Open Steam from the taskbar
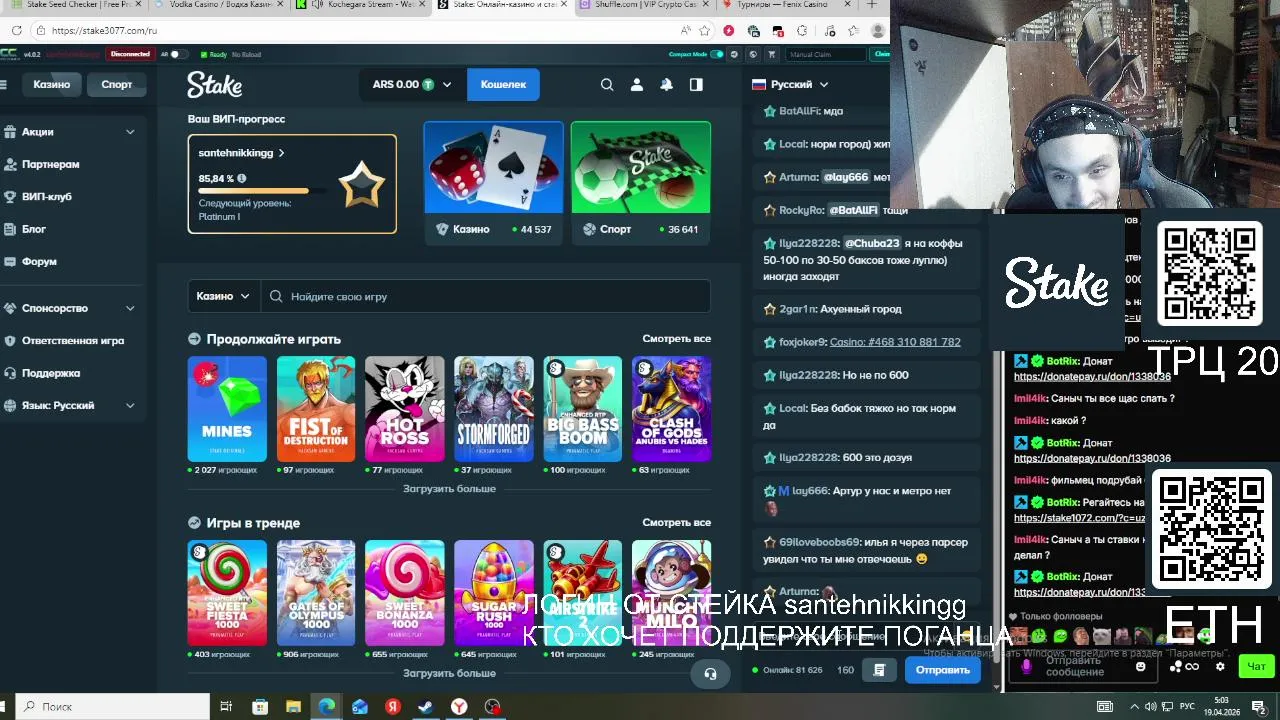The height and width of the screenshot is (720, 1280). tap(425, 707)
